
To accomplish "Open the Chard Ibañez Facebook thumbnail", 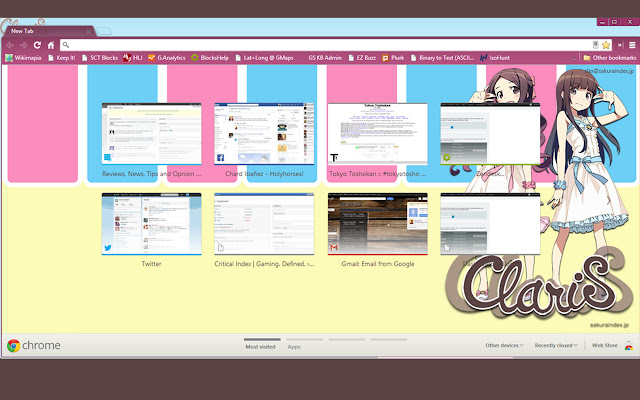I will (x=264, y=134).
